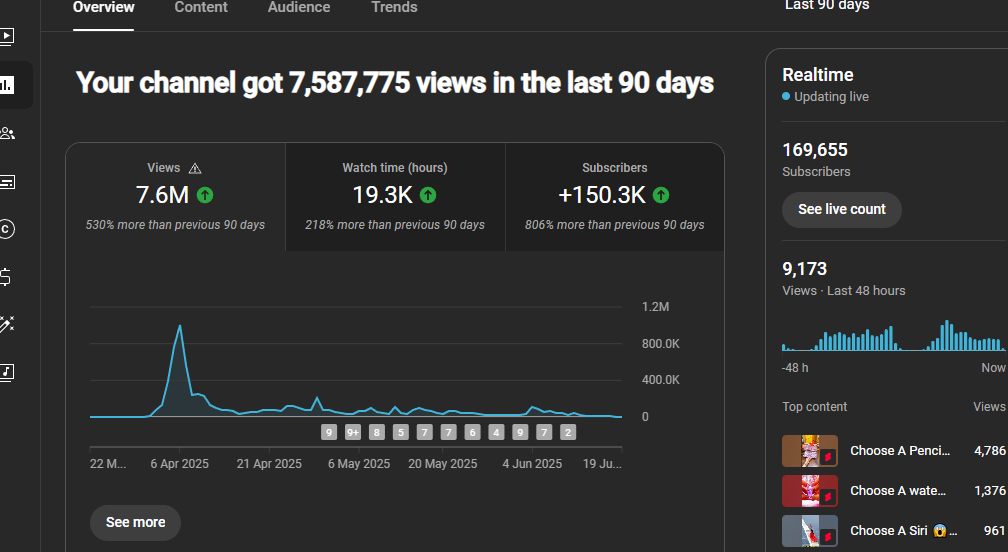Click the Analytics sidebar icon
The width and height of the screenshot is (1008, 552).
[x=7, y=85]
